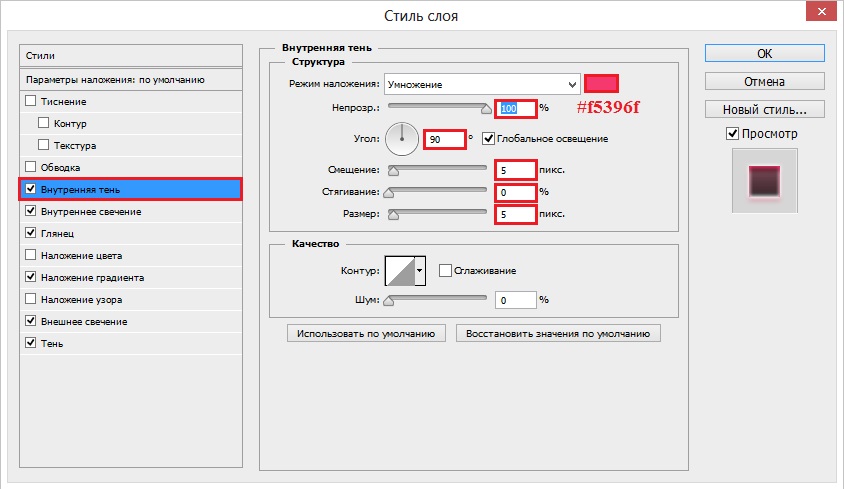844x489 pixels.
Task: Click the Угол angle dial
Action: [402, 139]
